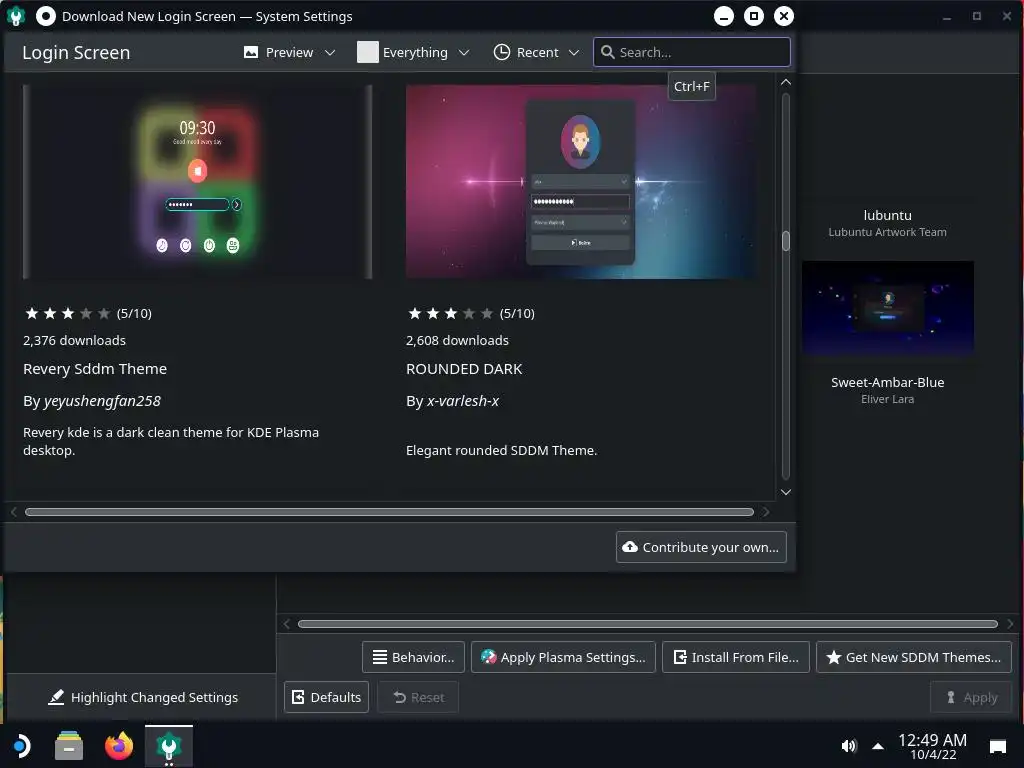Click the highlighter pen icon
This screenshot has height=768, width=1024.
click(56, 697)
